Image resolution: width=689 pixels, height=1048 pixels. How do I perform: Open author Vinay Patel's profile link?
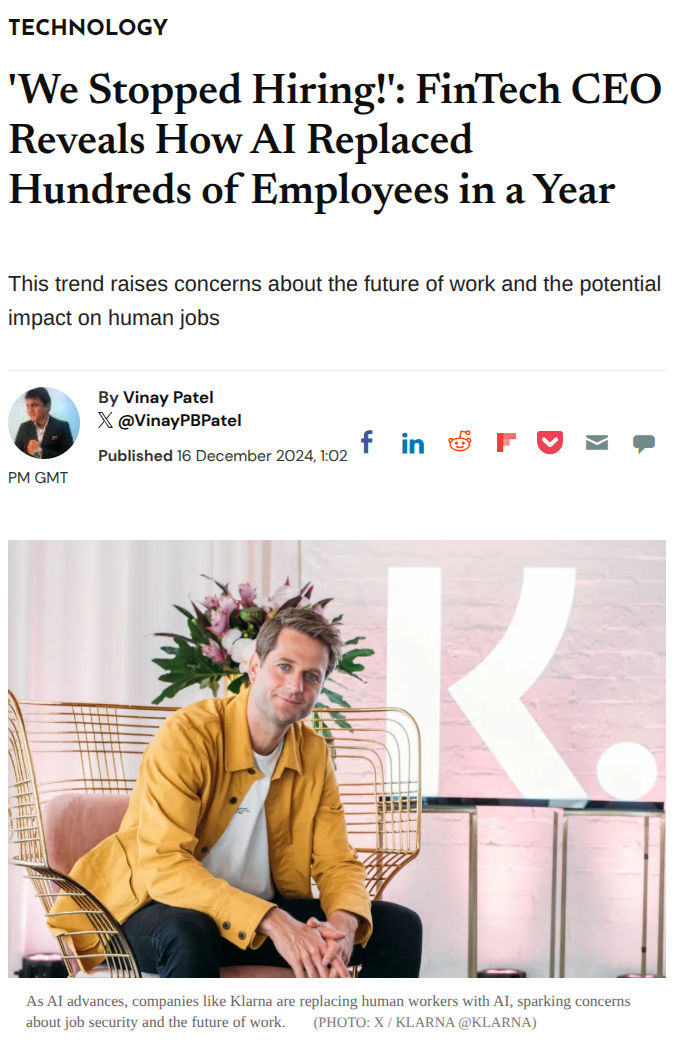pyautogui.click(x=168, y=397)
